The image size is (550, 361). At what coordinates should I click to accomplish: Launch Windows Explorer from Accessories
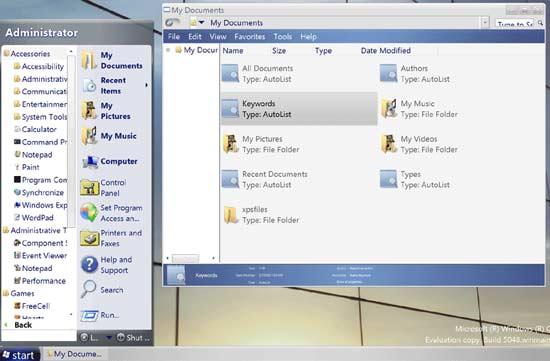coord(40,205)
